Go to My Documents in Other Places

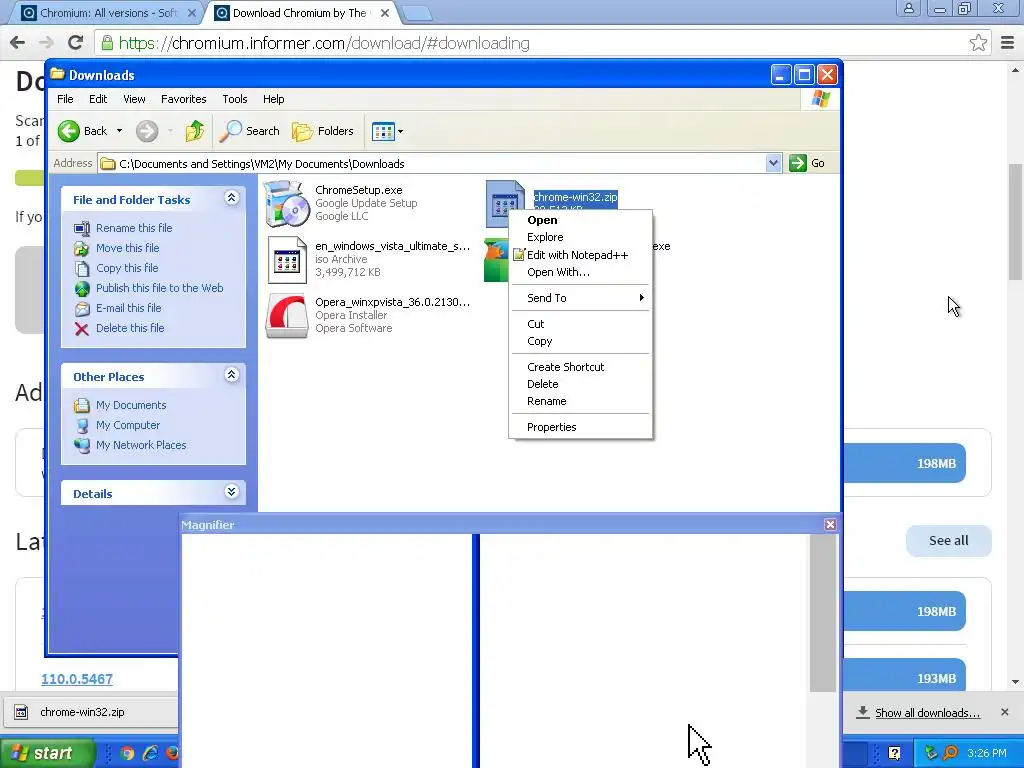coord(131,406)
